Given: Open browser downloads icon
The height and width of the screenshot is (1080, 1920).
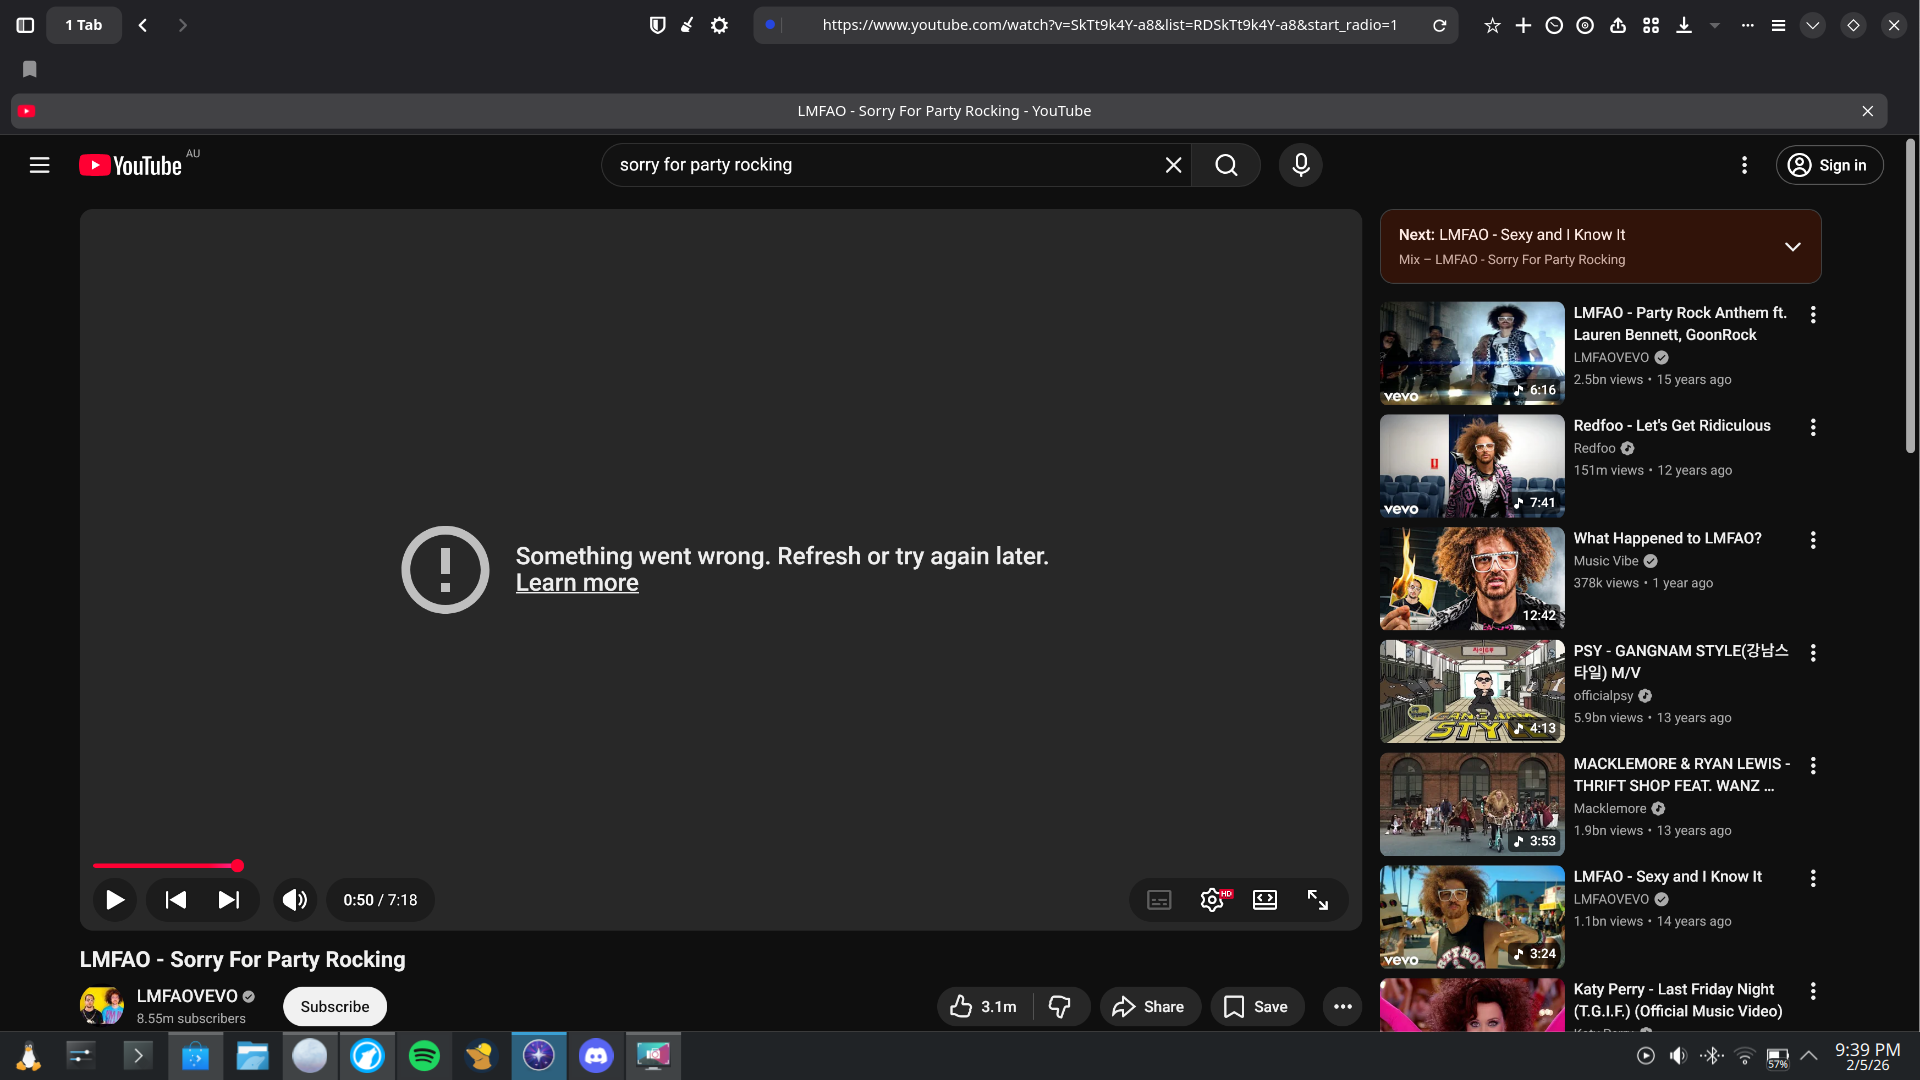Looking at the screenshot, I should point(1684,25).
